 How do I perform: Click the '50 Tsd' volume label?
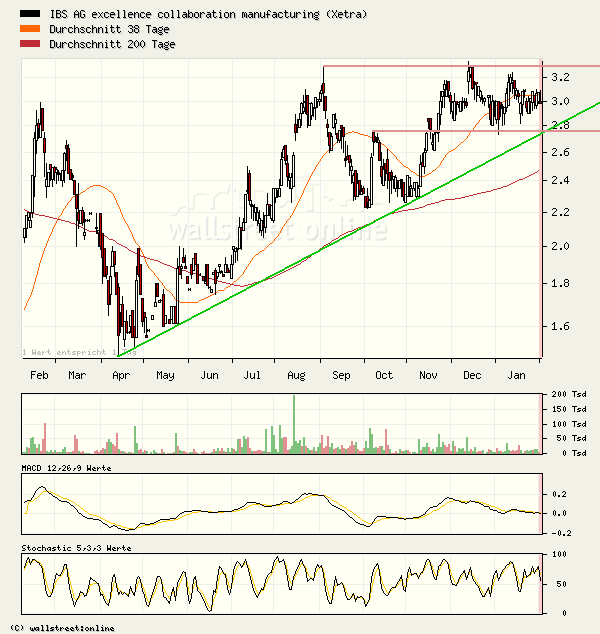[x=571, y=438]
